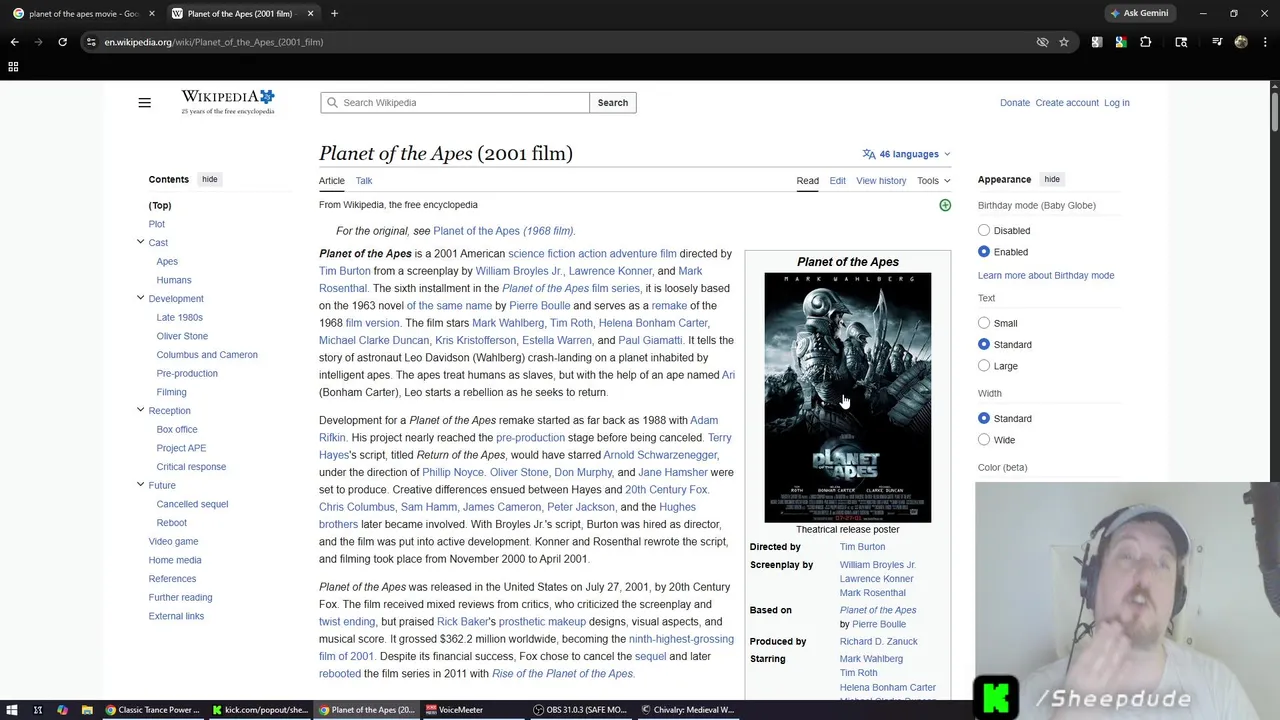
Task: Open the Tim Burton link in infobox
Action: (862, 547)
